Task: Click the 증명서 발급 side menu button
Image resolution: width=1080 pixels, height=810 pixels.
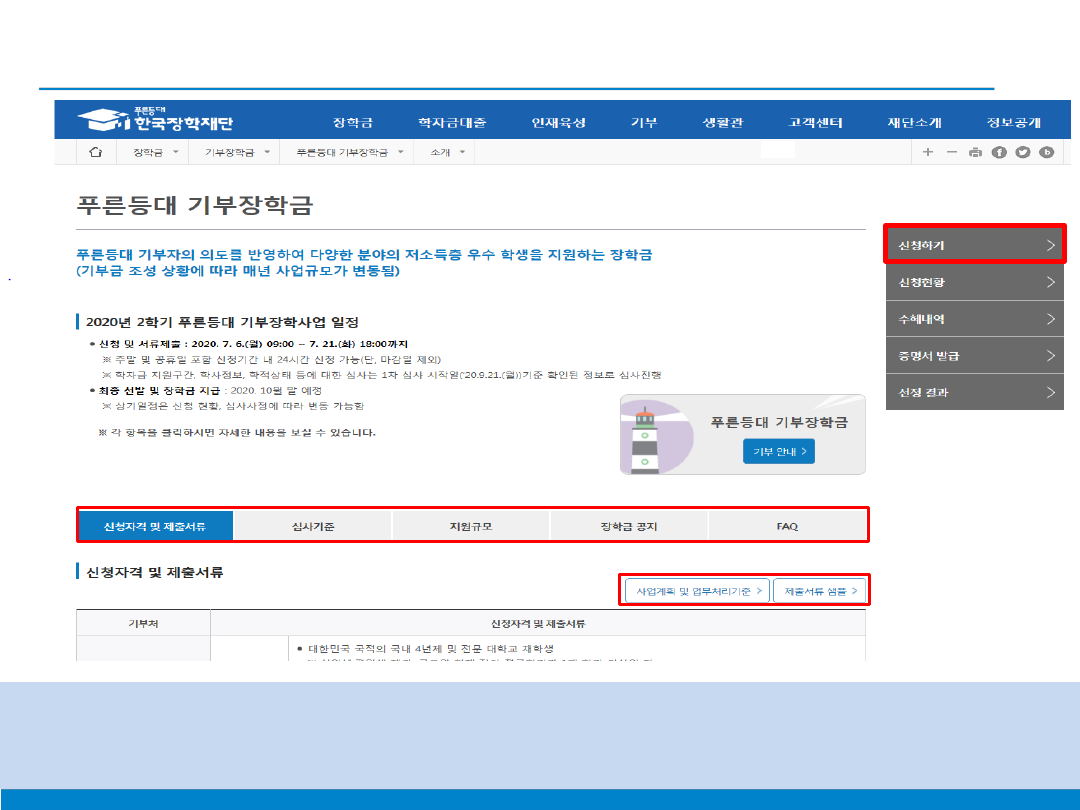Action: (x=975, y=355)
